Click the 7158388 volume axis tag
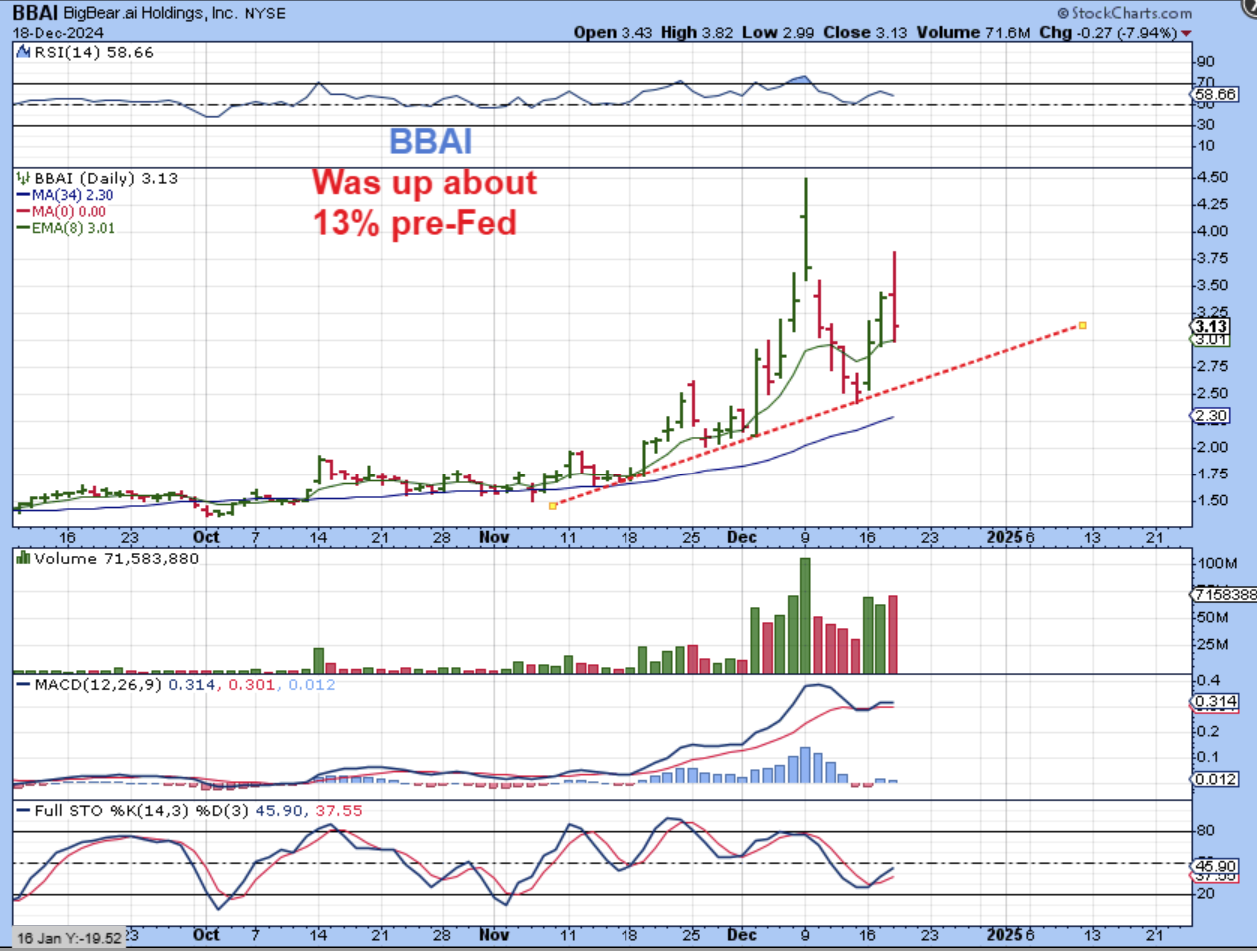Screen dimensions: 1257x951 1223,595
